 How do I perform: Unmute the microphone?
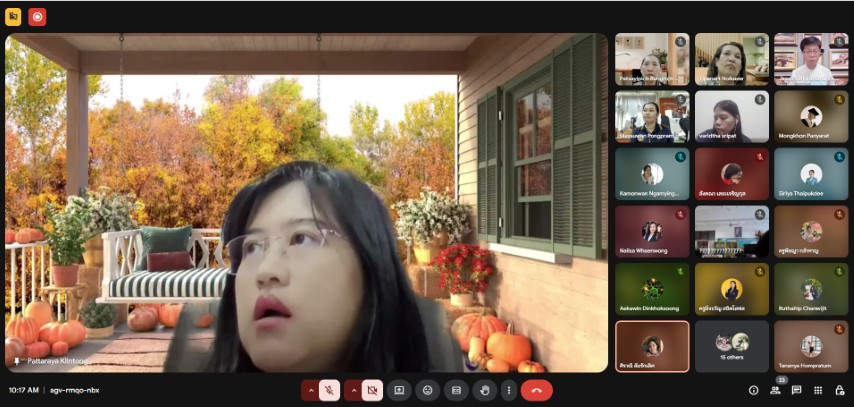[x=329, y=390]
